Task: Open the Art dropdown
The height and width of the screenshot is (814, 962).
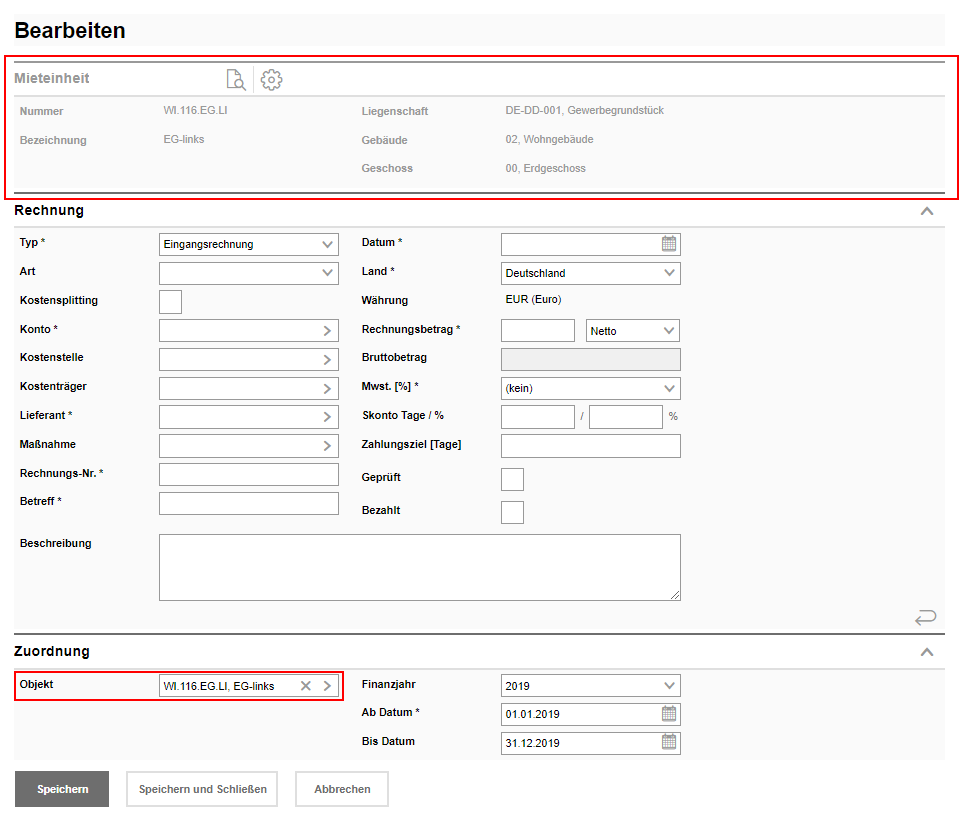Action: click(248, 273)
